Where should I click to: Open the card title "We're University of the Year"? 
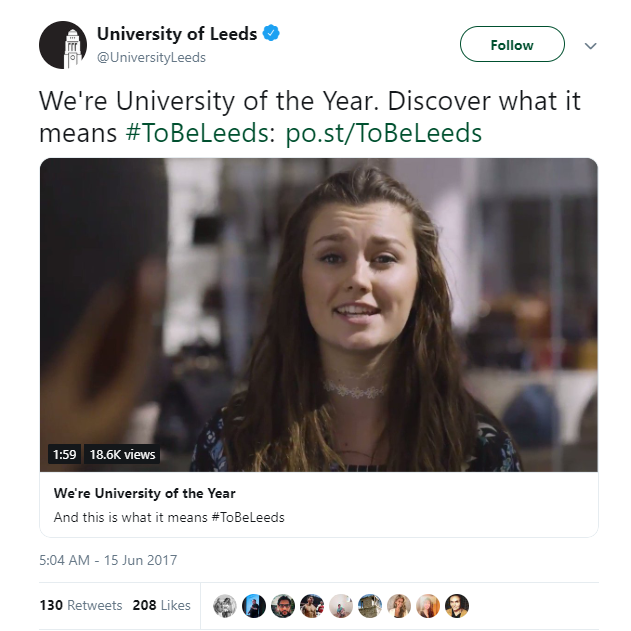pos(145,493)
